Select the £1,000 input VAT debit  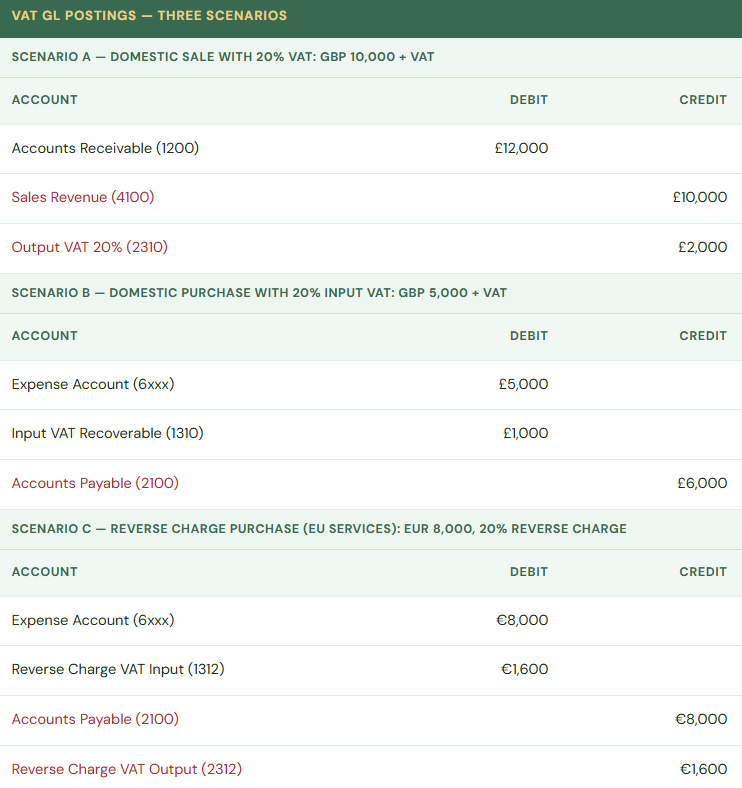coord(525,433)
